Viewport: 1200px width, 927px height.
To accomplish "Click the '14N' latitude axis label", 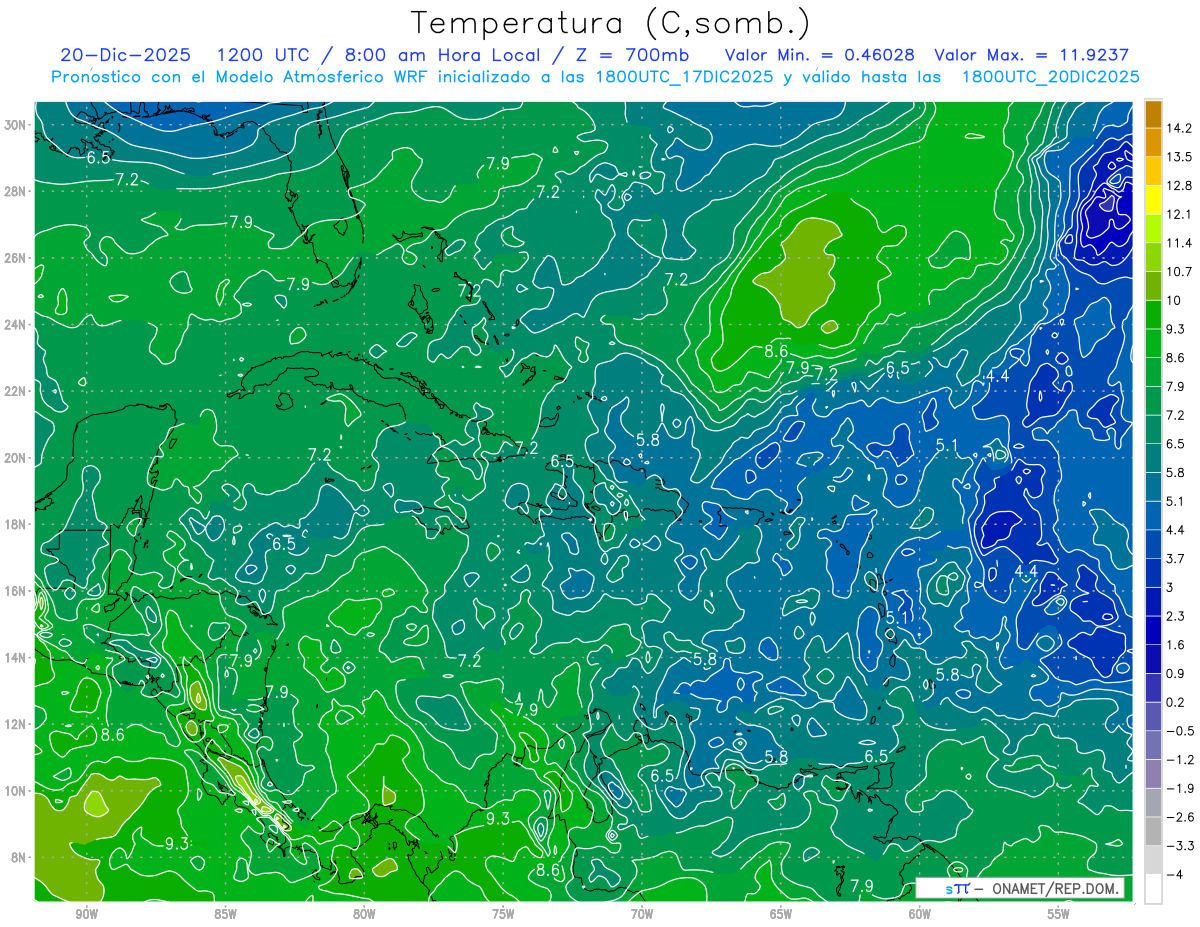I will (14, 657).
